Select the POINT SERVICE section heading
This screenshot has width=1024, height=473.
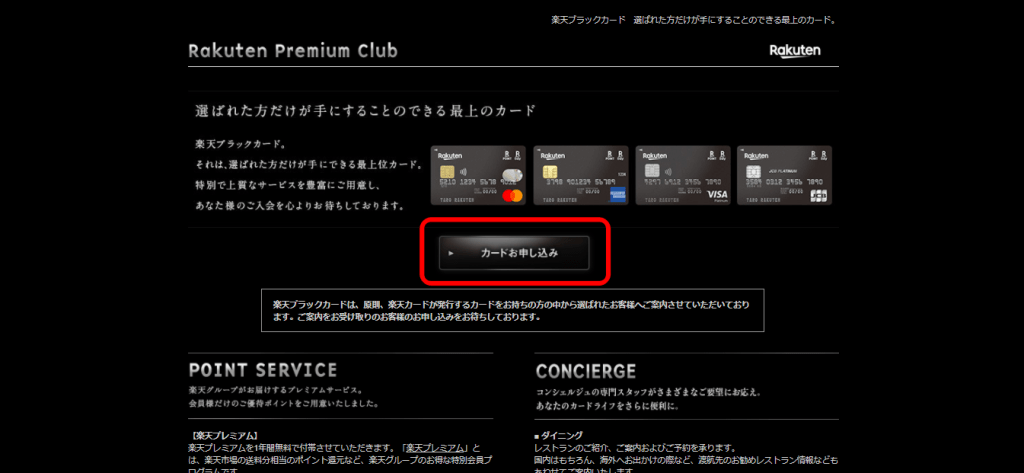point(263,370)
